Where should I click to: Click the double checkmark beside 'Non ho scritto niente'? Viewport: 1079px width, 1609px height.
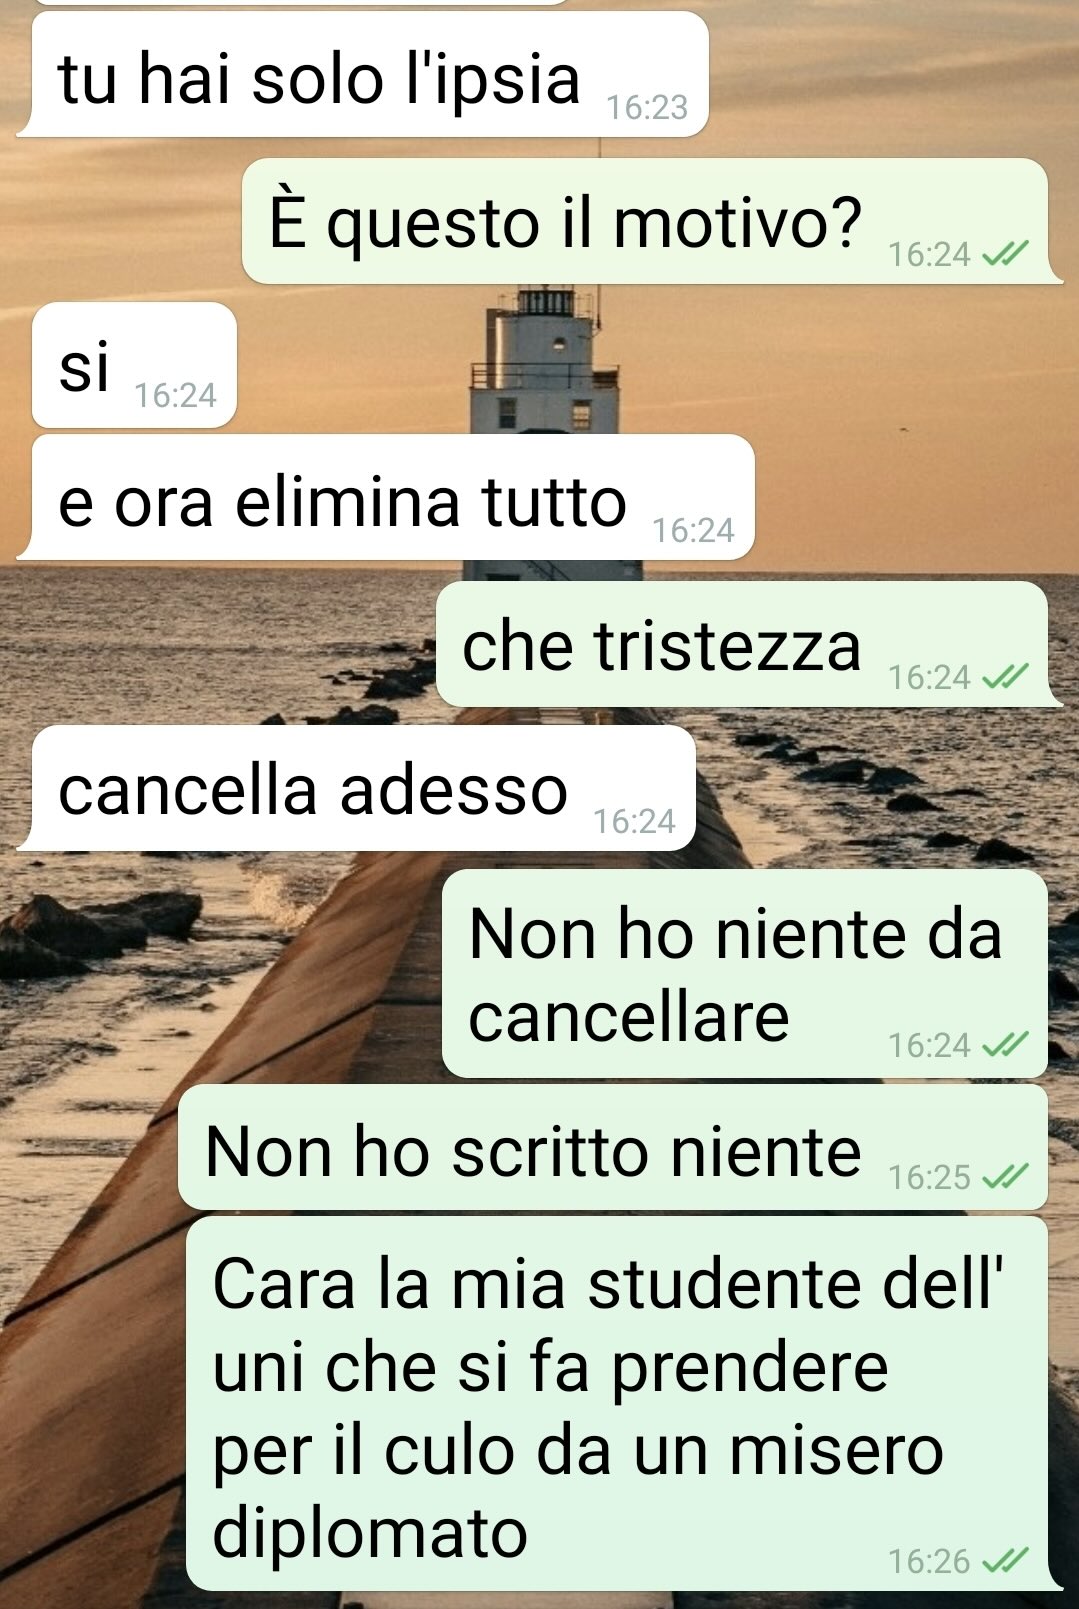point(1005,1178)
